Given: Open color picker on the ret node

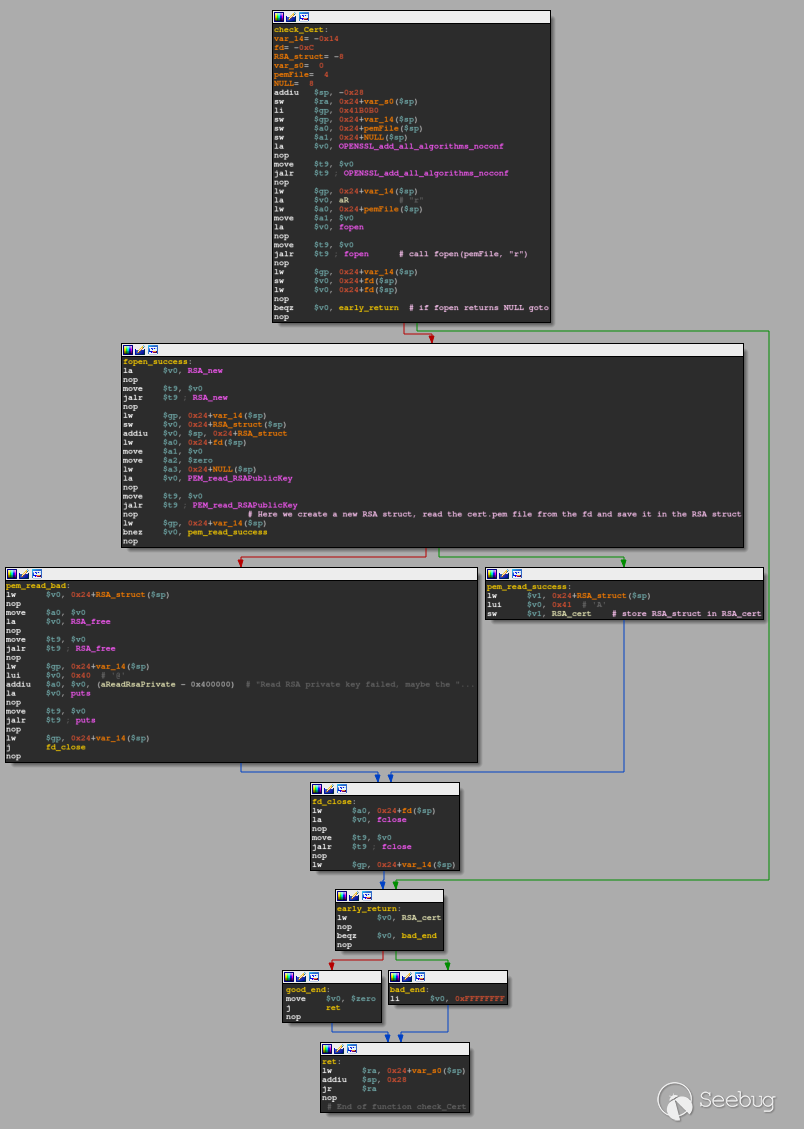Looking at the screenshot, I should tap(326, 1049).
